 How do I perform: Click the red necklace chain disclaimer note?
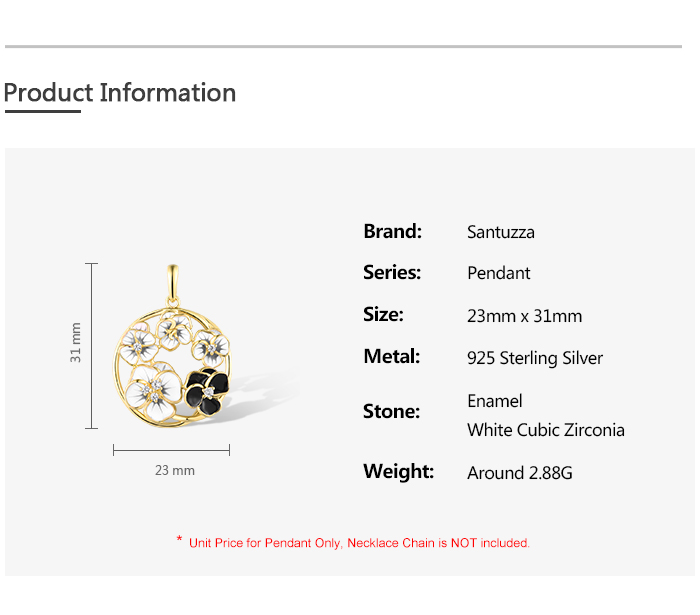[x=359, y=543]
